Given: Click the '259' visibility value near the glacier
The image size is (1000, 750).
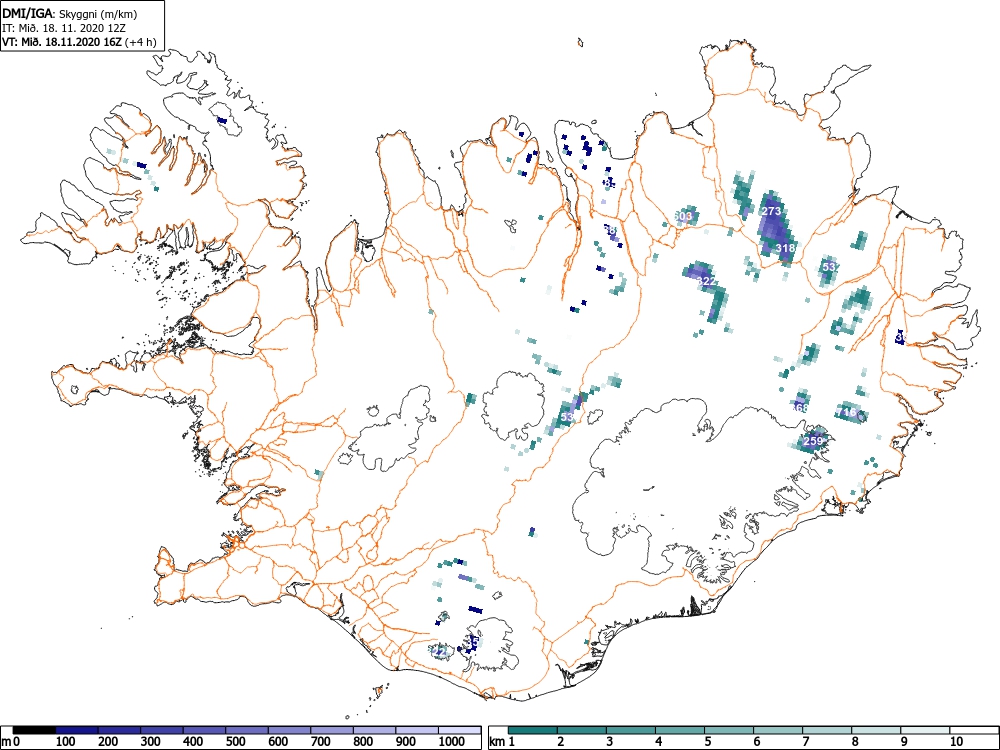Looking at the screenshot, I should (813, 441).
